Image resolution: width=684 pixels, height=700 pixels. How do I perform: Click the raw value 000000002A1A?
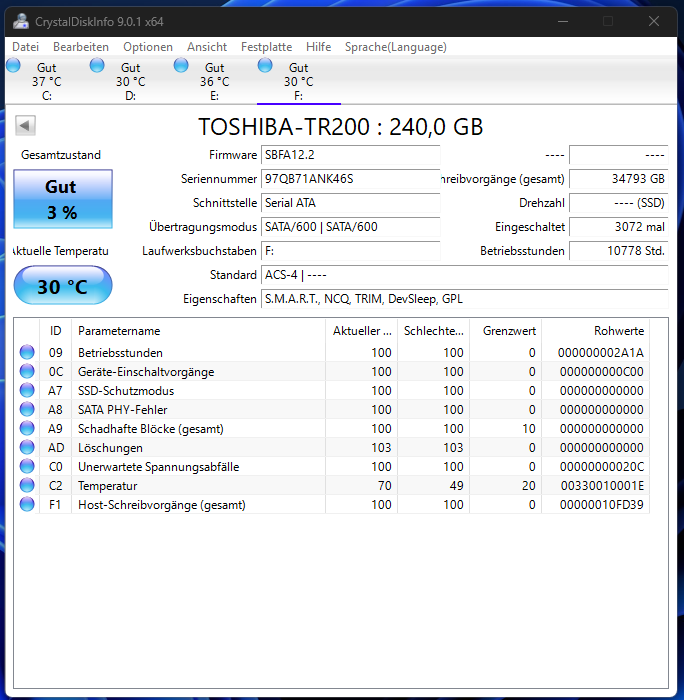tap(601, 353)
